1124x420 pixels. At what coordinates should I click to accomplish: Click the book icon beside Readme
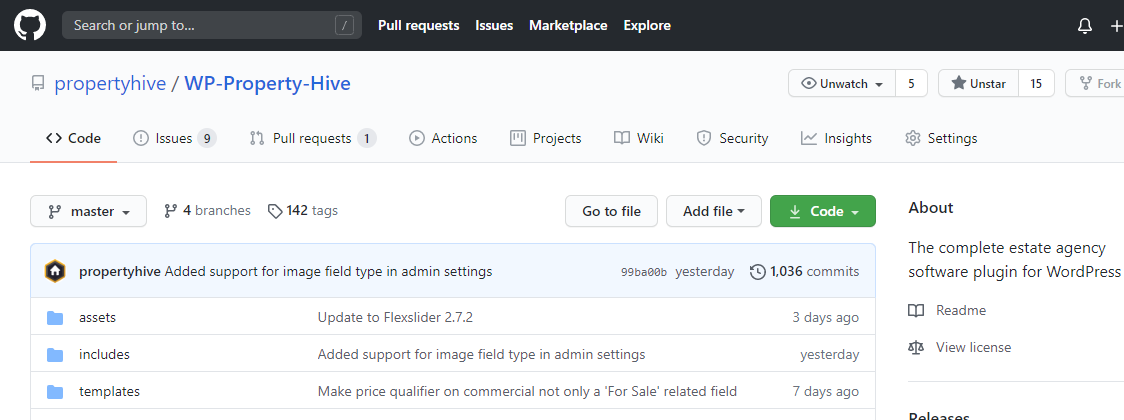(x=916, y=311)
